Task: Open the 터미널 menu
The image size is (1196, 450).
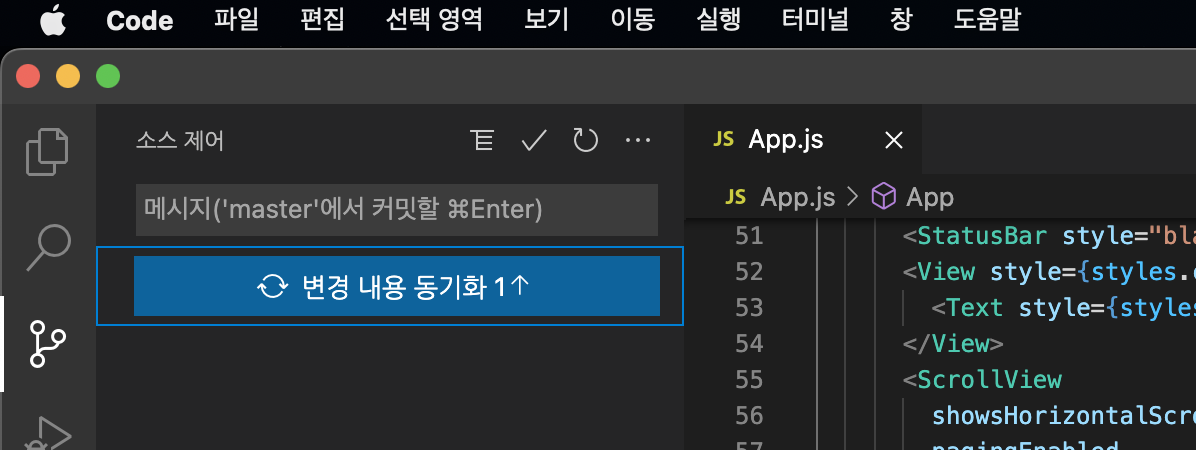Action: (x=815, y=21)
